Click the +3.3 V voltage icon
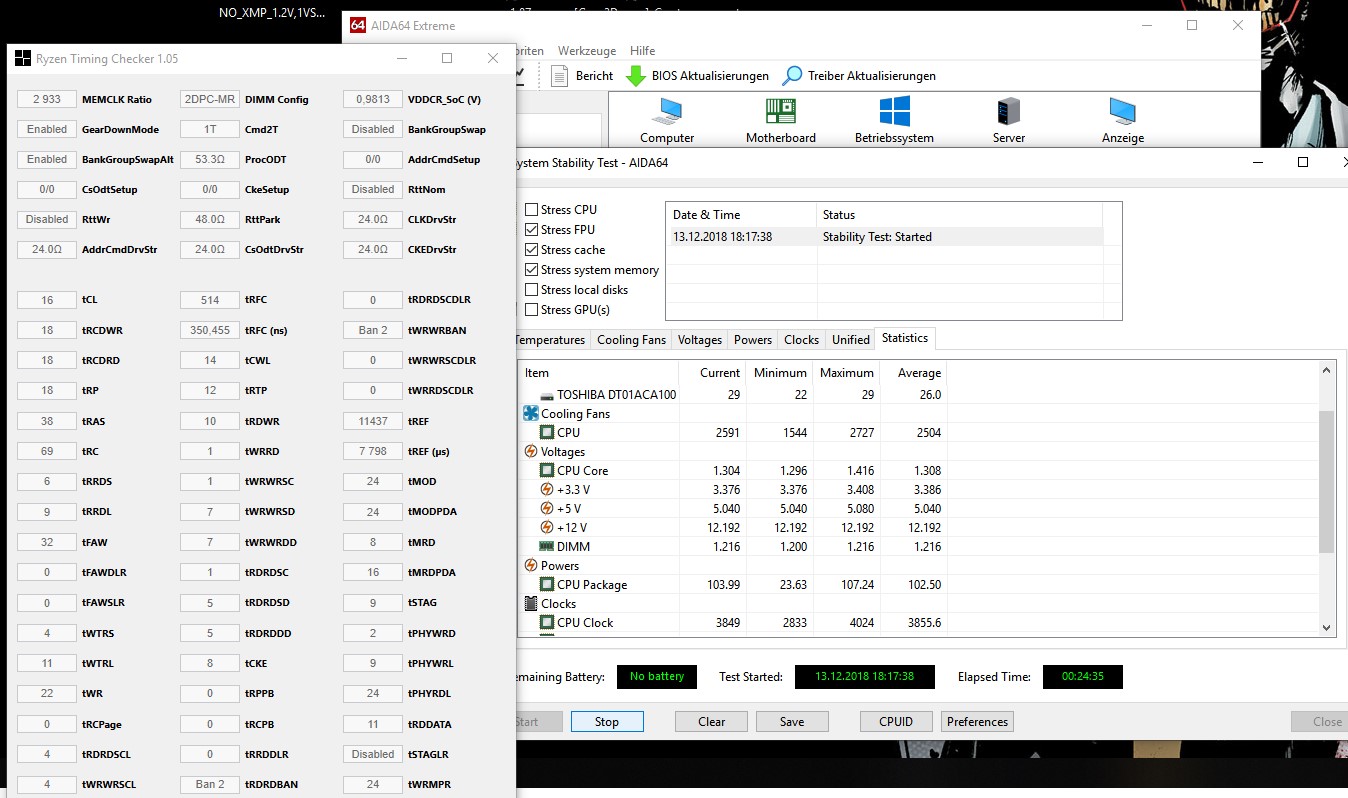 click(x=547, y=489)
